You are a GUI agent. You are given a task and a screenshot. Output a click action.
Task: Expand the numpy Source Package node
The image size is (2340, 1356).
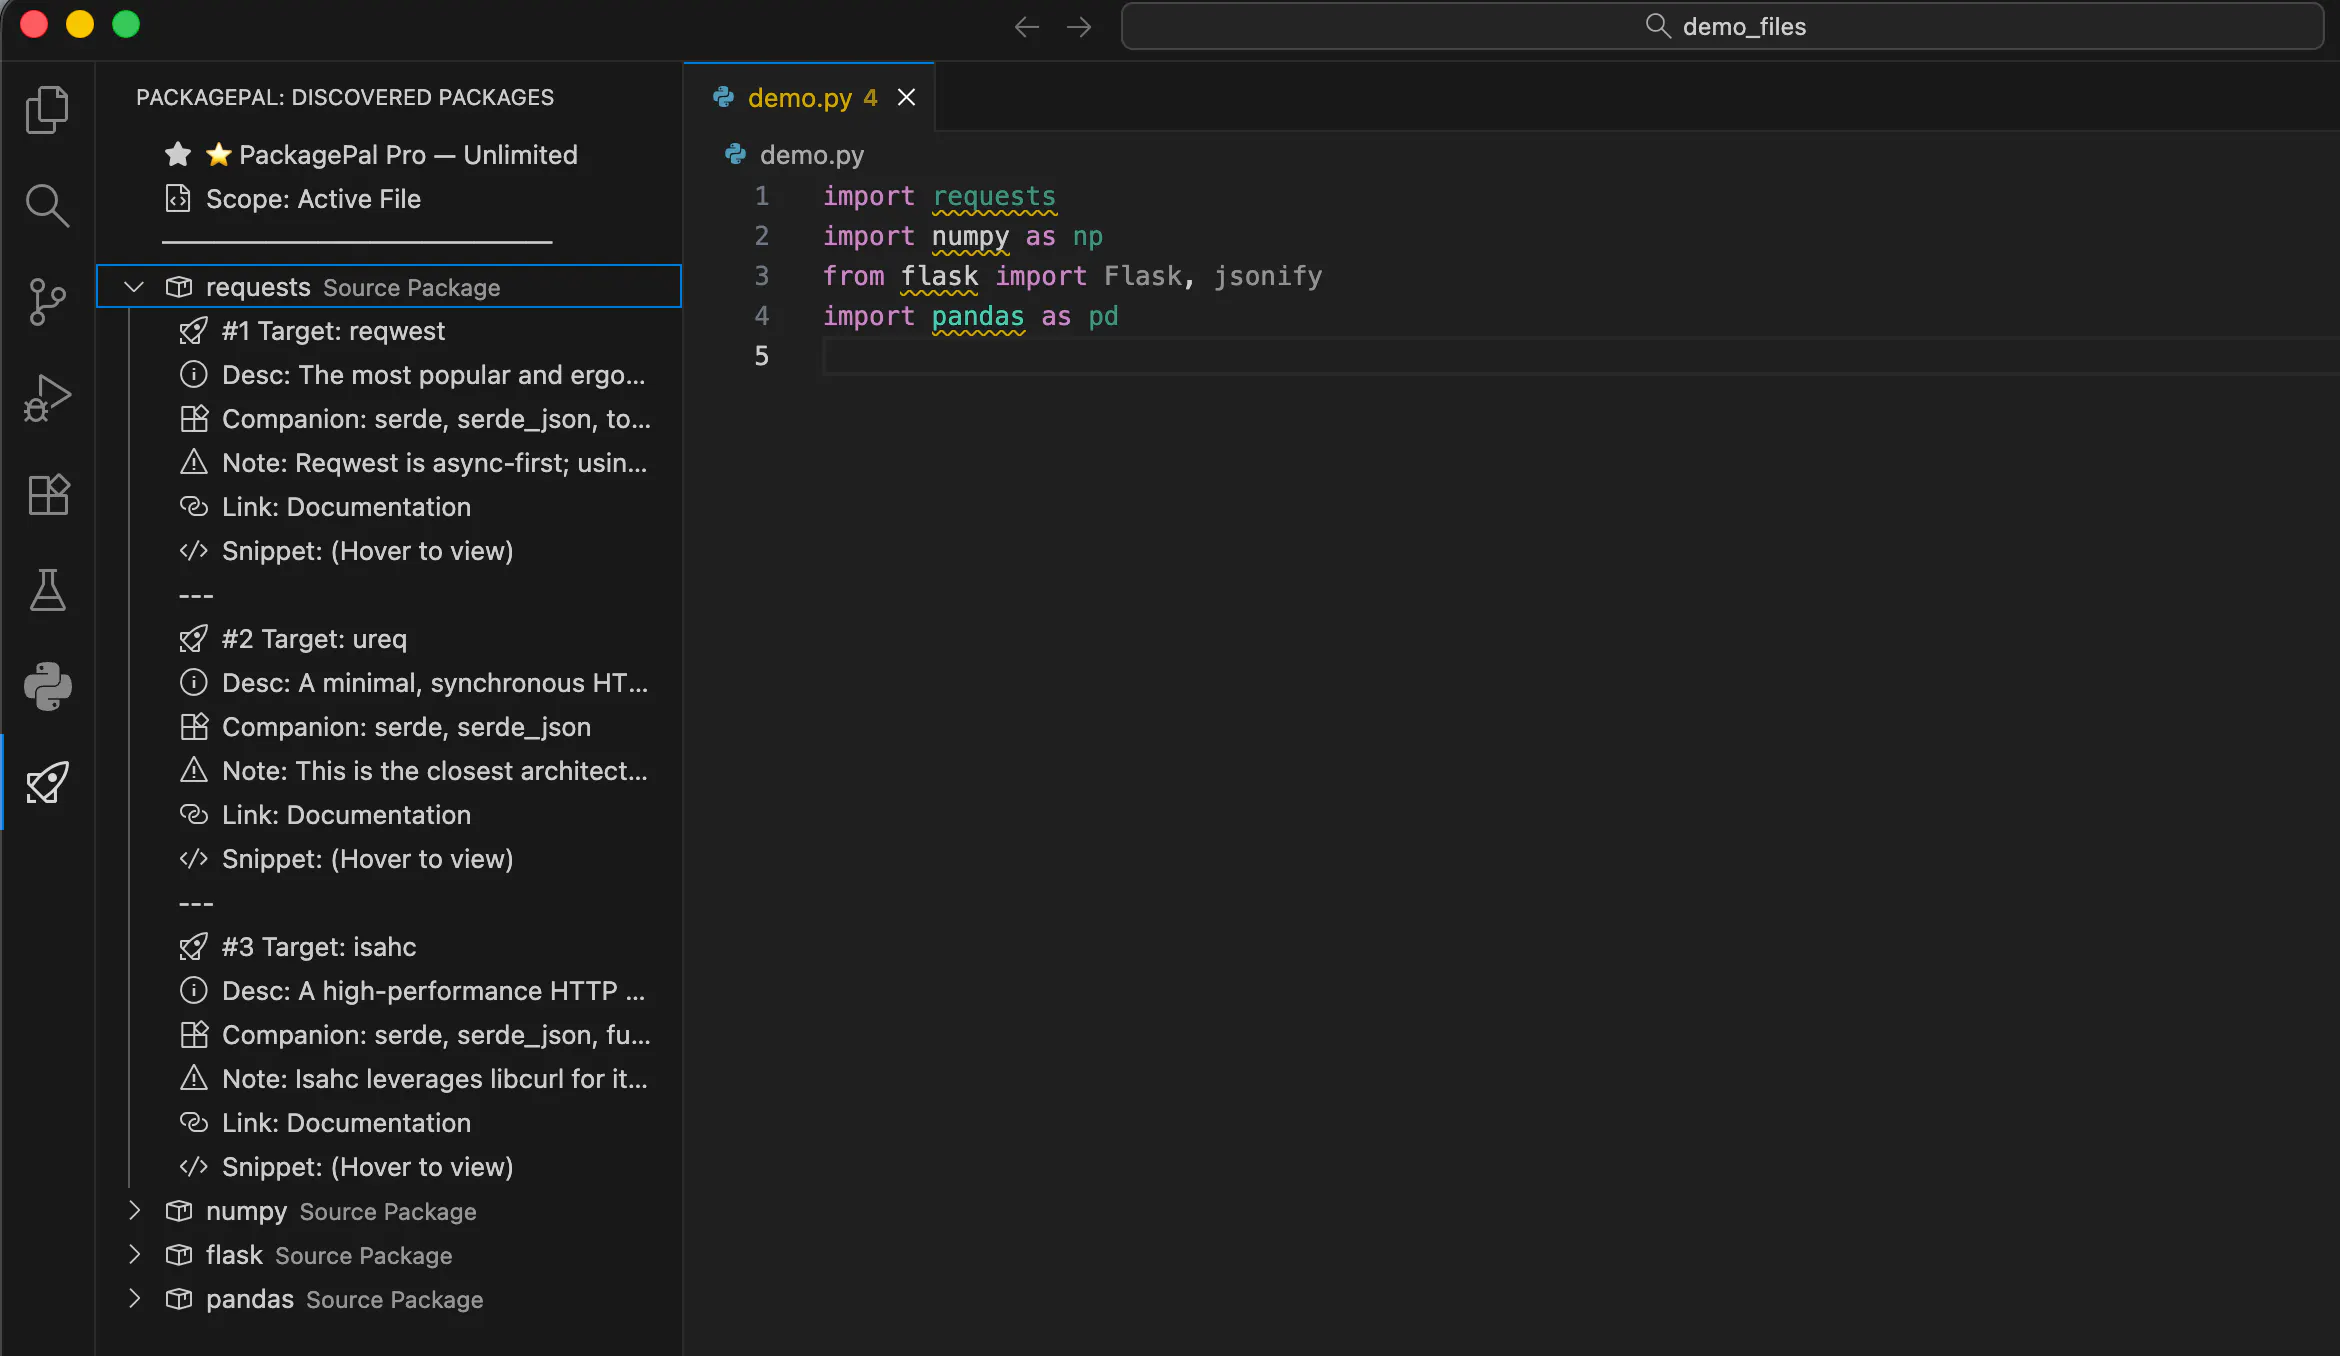point(134,1211)
